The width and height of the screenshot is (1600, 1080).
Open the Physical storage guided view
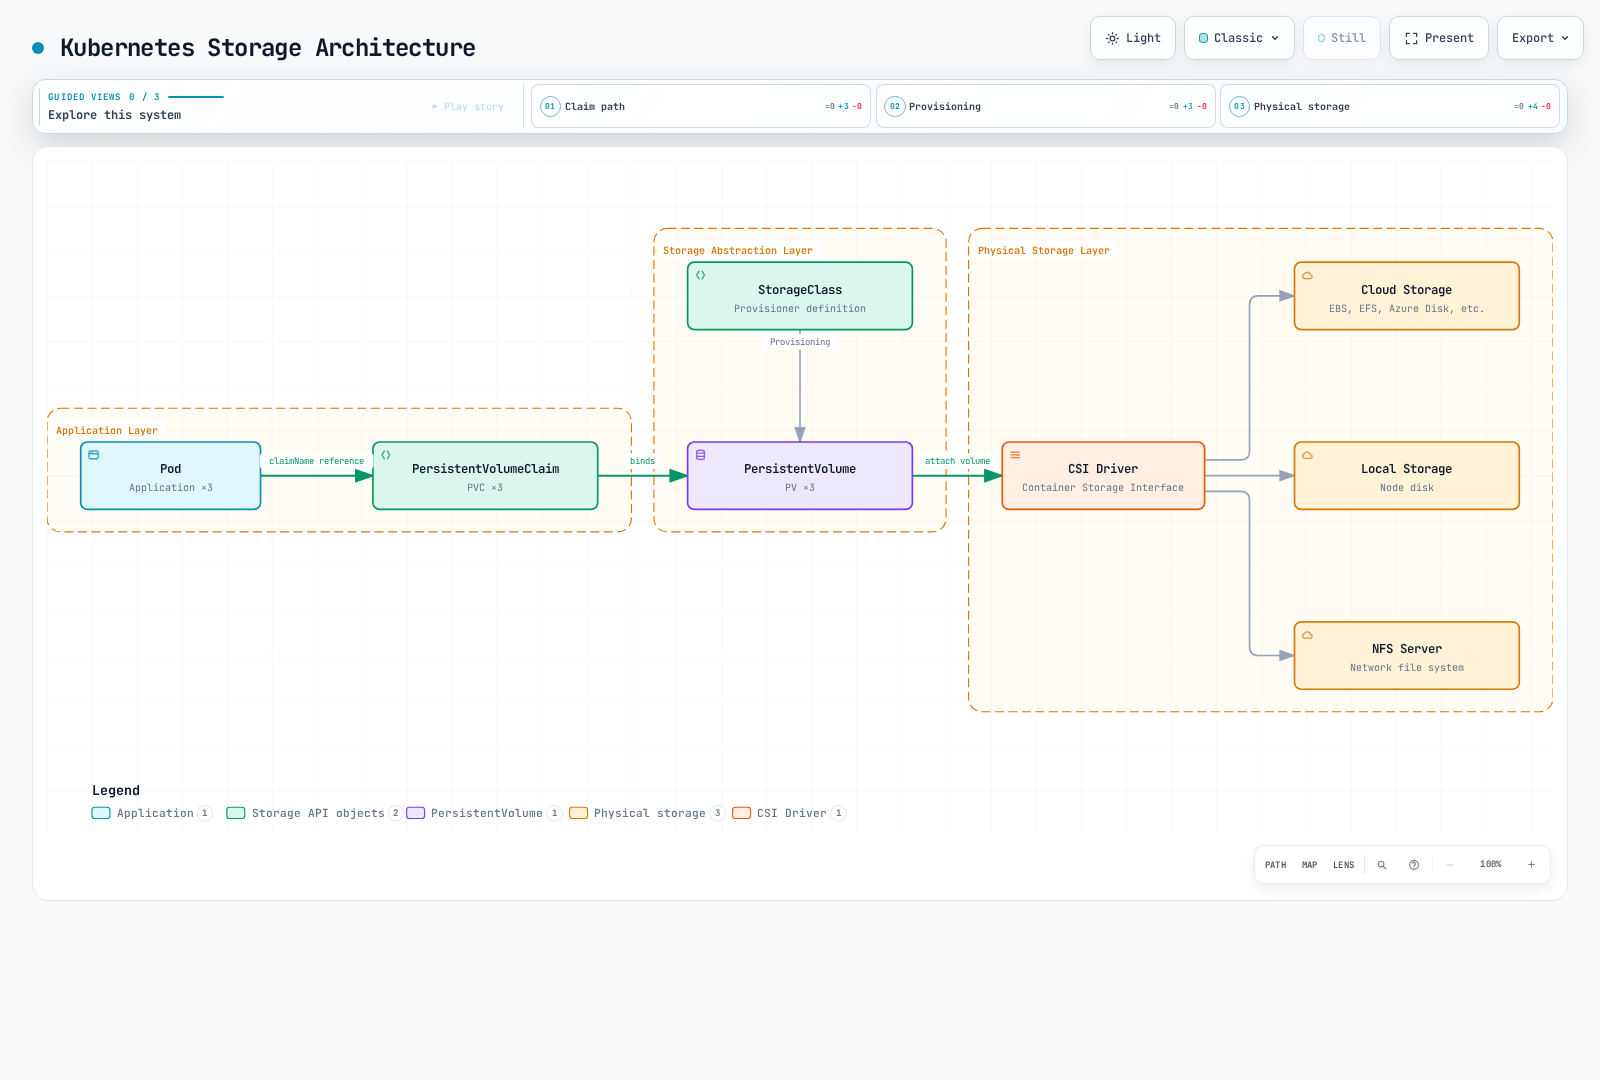(x=1390, y=106)
